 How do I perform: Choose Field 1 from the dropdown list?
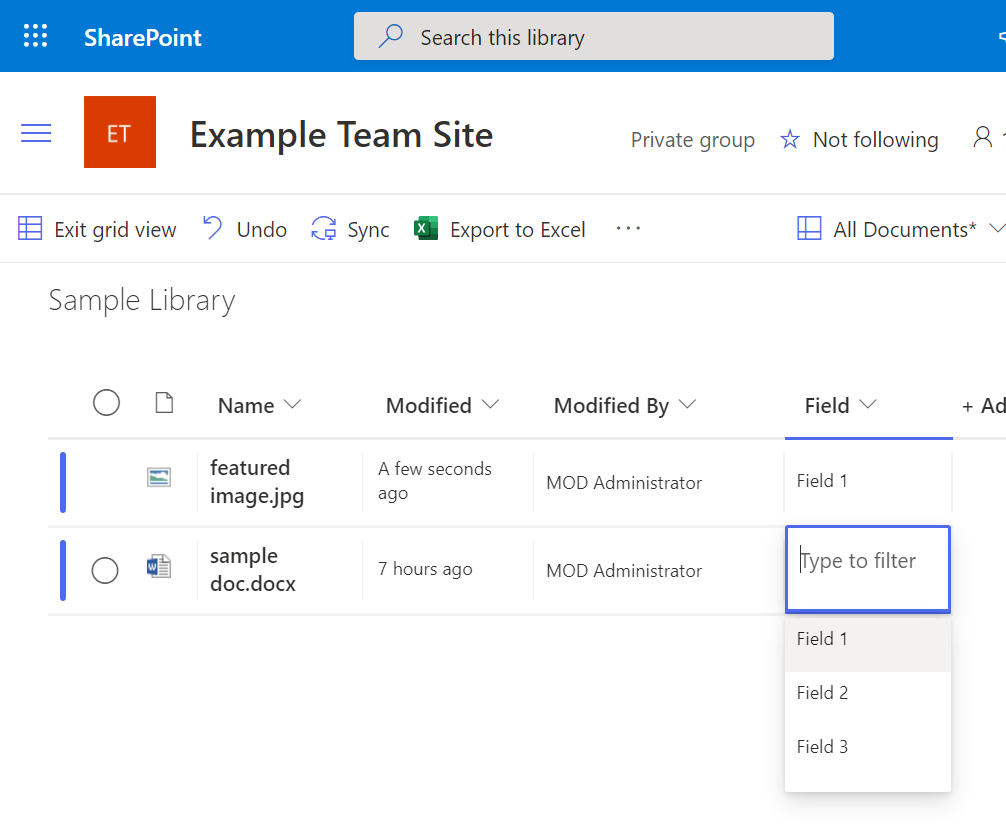click(867, 643)
